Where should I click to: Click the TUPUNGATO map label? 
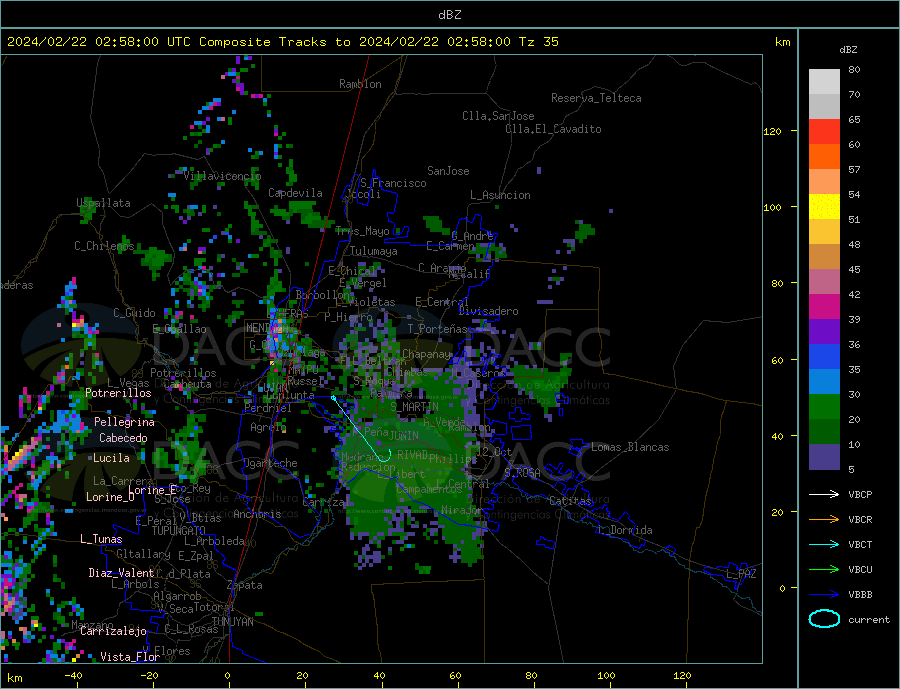coord(178,531)
